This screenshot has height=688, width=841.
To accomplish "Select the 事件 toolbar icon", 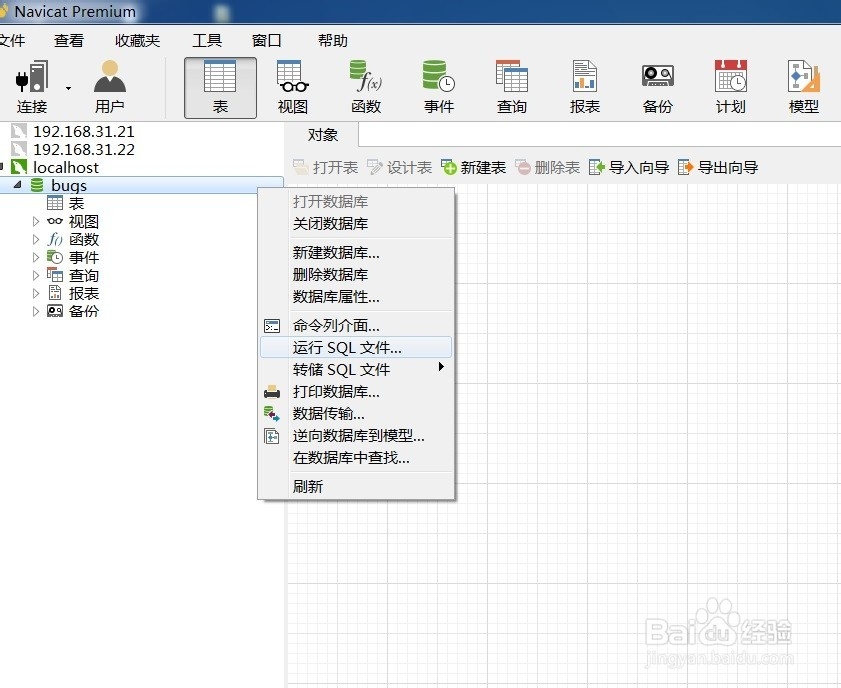I will (438, 84).
